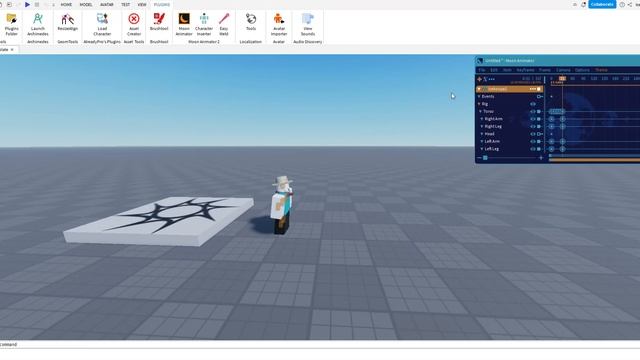Open Camera menu in Moon Animator
The height and width of the screenshot is (360, 640).
tap(563, 70)
